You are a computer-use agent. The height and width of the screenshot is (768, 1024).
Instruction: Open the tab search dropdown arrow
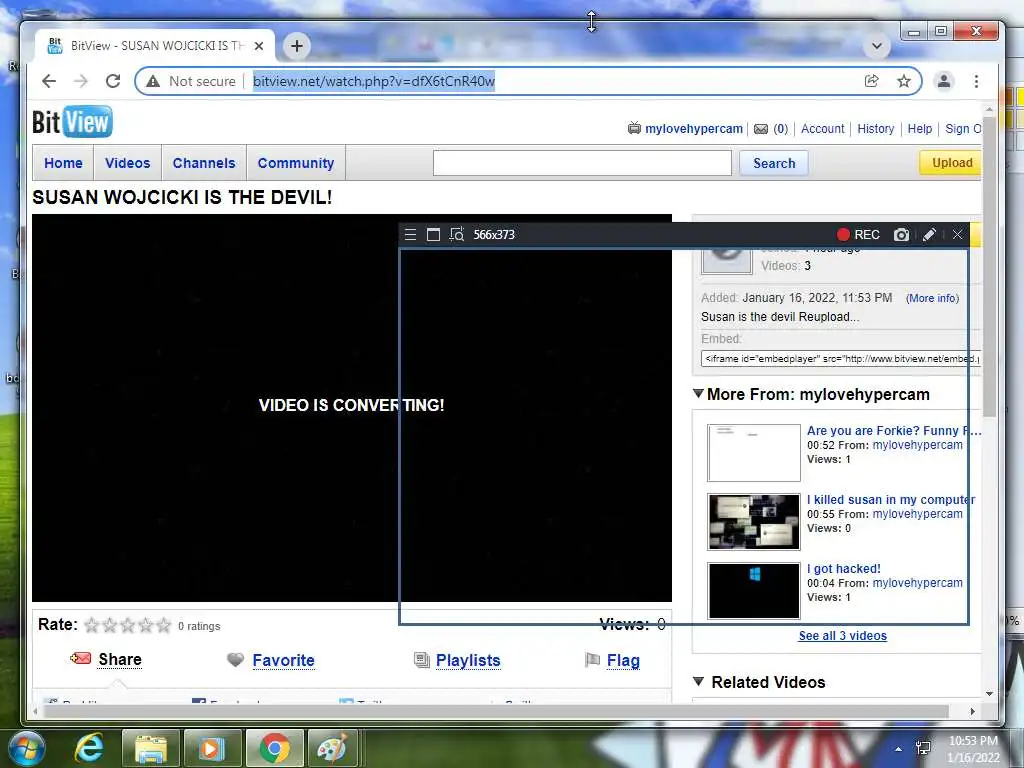coord(877,46)
